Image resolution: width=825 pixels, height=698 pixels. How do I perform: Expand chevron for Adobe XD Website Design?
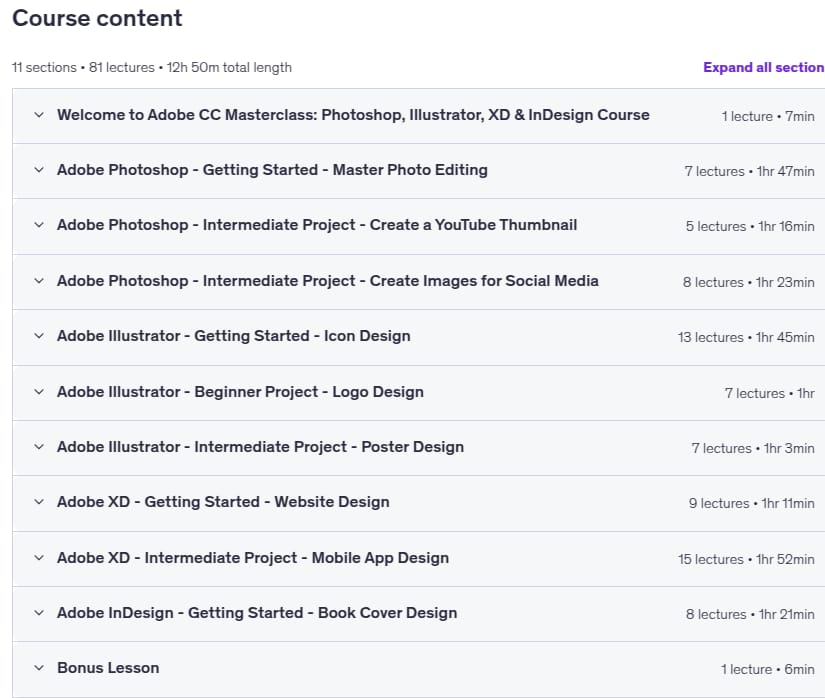click(39, 502)
